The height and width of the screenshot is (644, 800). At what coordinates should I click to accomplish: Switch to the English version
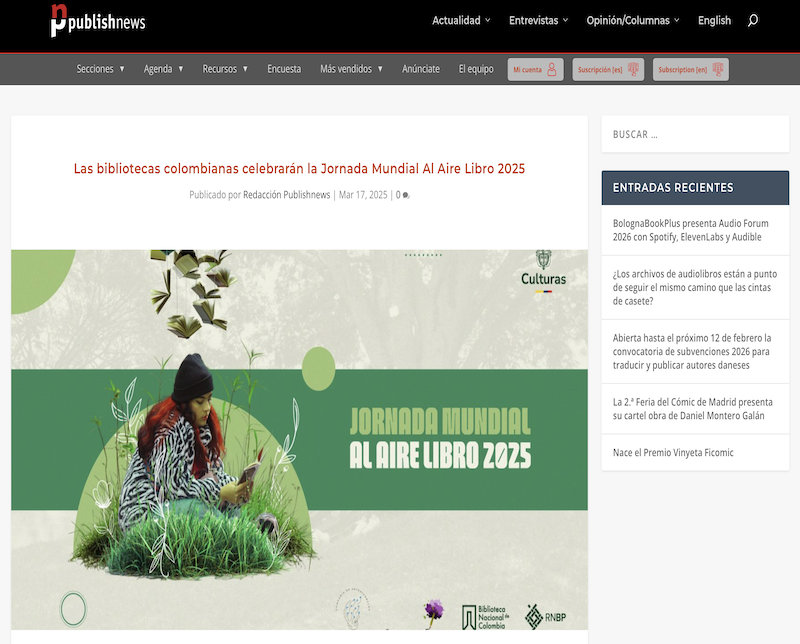(x=714, y=20)
